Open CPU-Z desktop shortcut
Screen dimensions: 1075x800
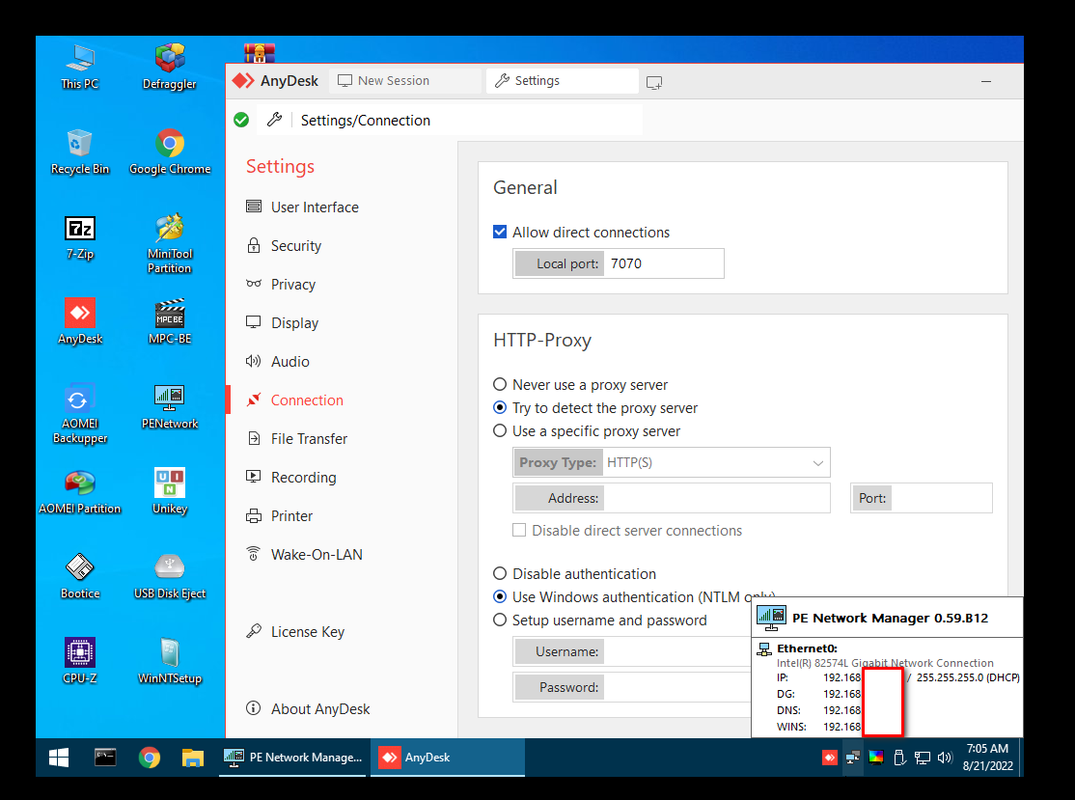(80, 662)
